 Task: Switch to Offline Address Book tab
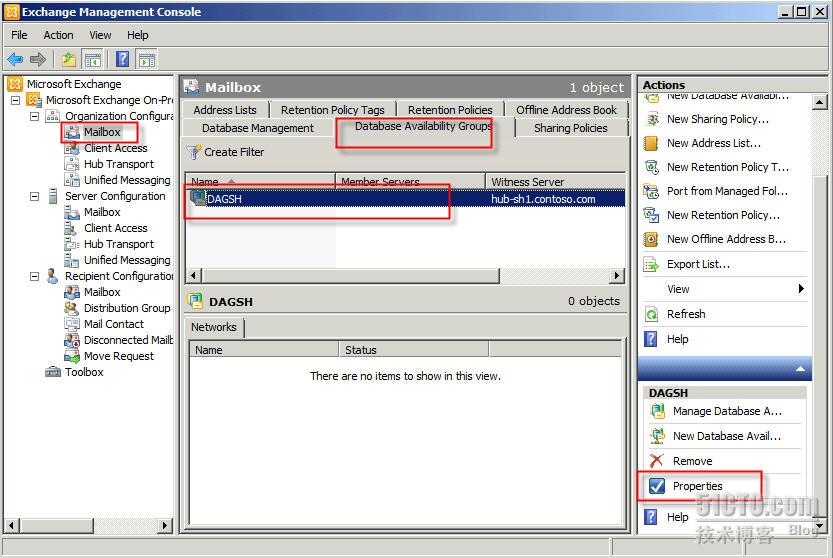tap(566, 109)
